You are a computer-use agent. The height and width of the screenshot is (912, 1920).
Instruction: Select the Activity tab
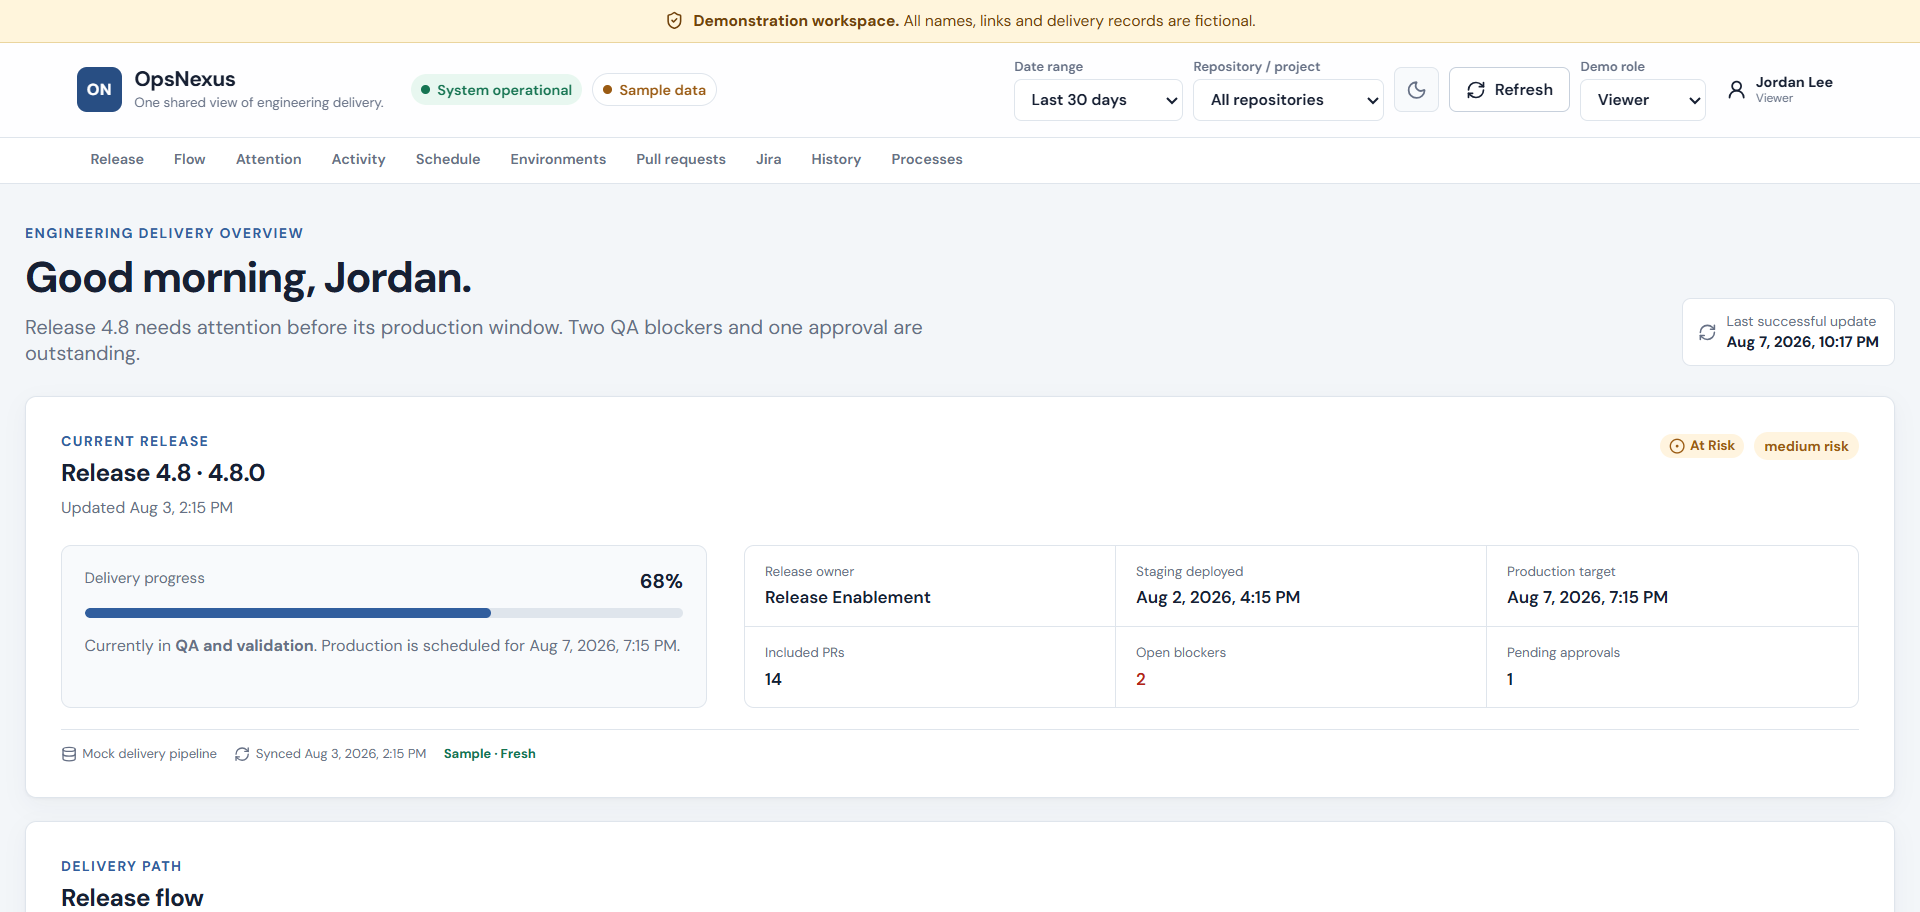pos(359,159)
